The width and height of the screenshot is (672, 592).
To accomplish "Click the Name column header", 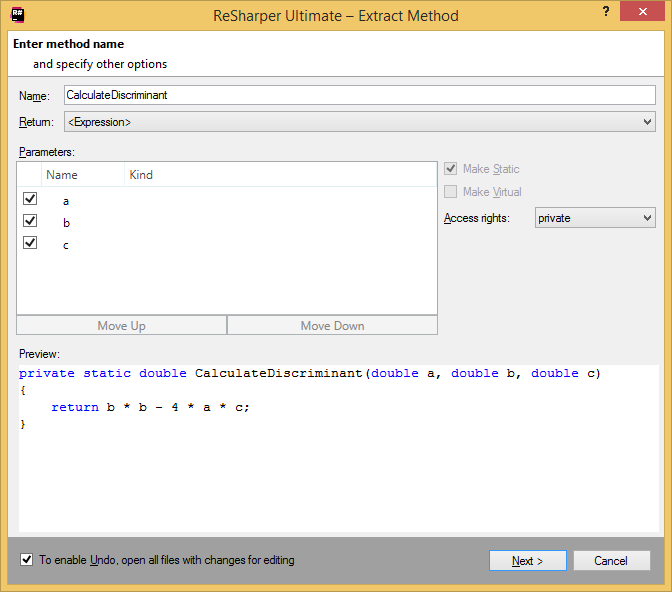I will coord(62,174).
